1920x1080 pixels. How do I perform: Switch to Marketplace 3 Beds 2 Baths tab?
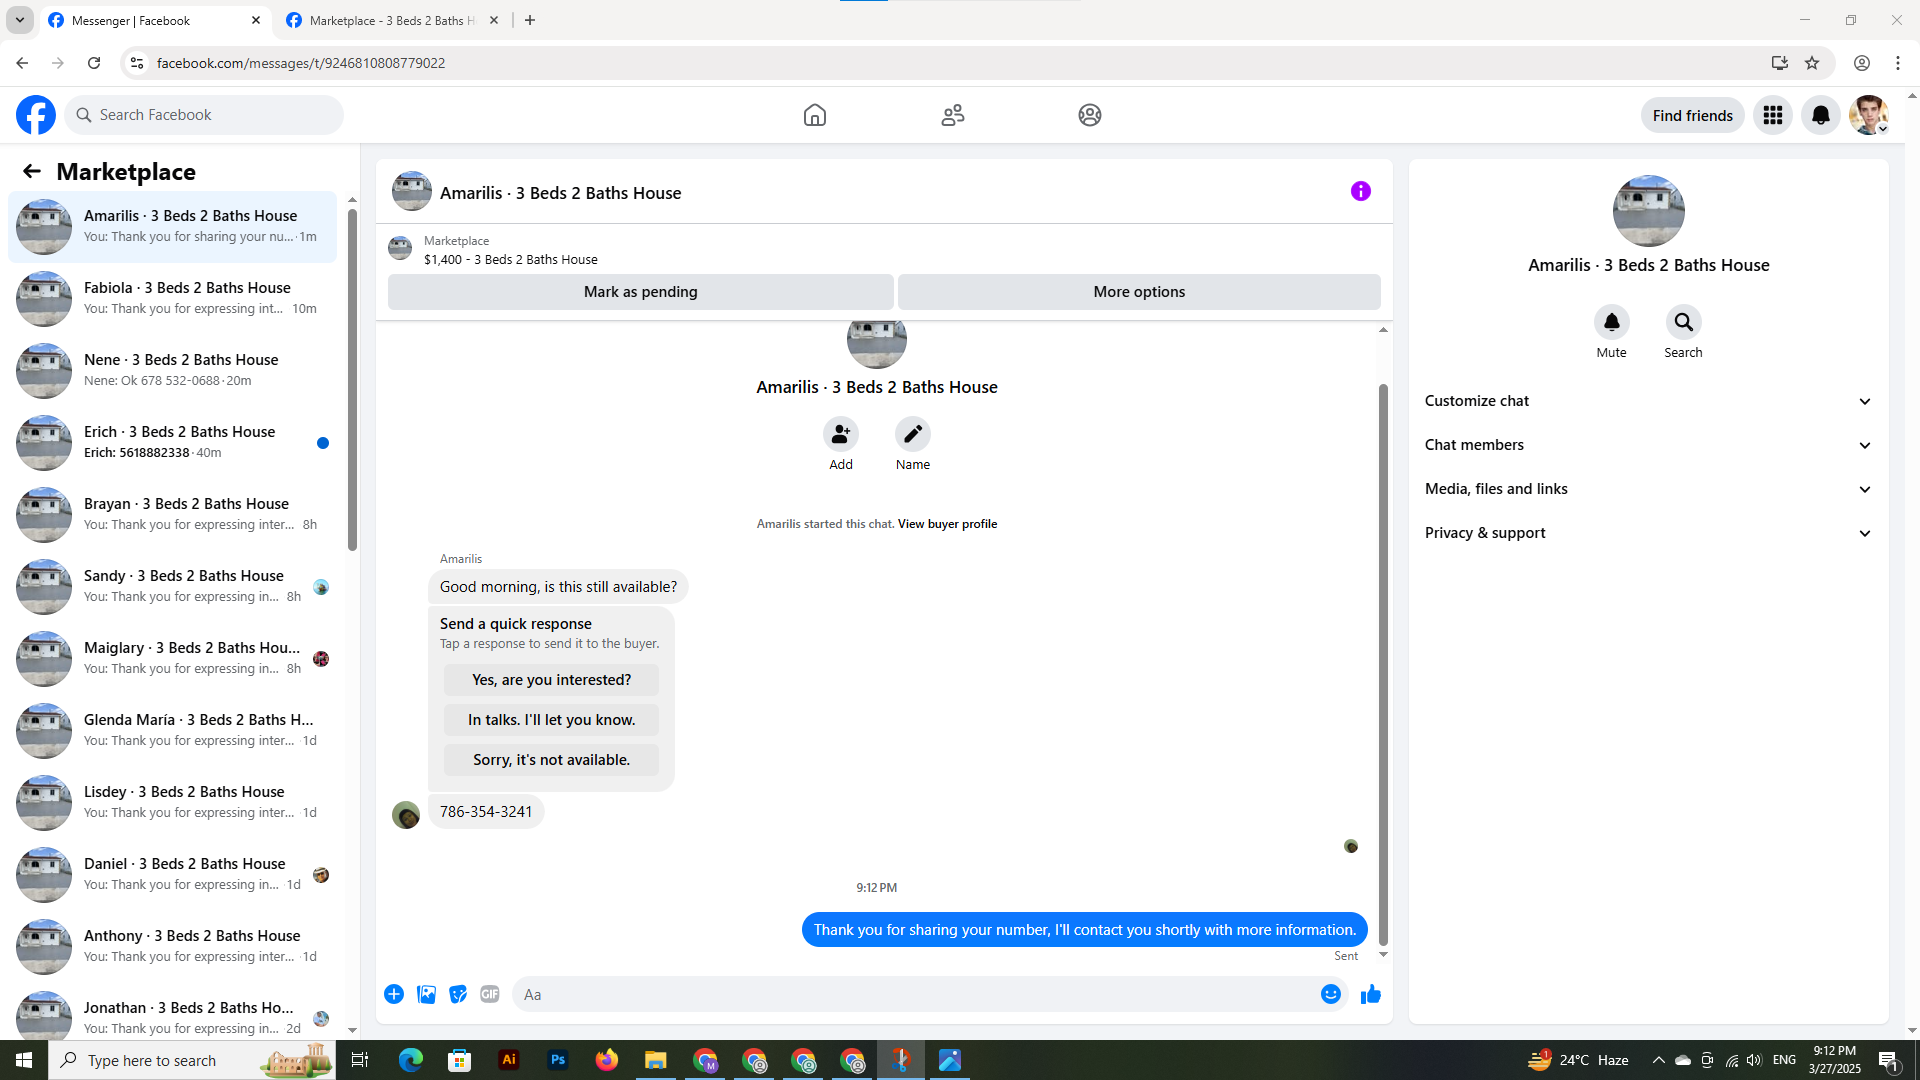click(391, 20)
